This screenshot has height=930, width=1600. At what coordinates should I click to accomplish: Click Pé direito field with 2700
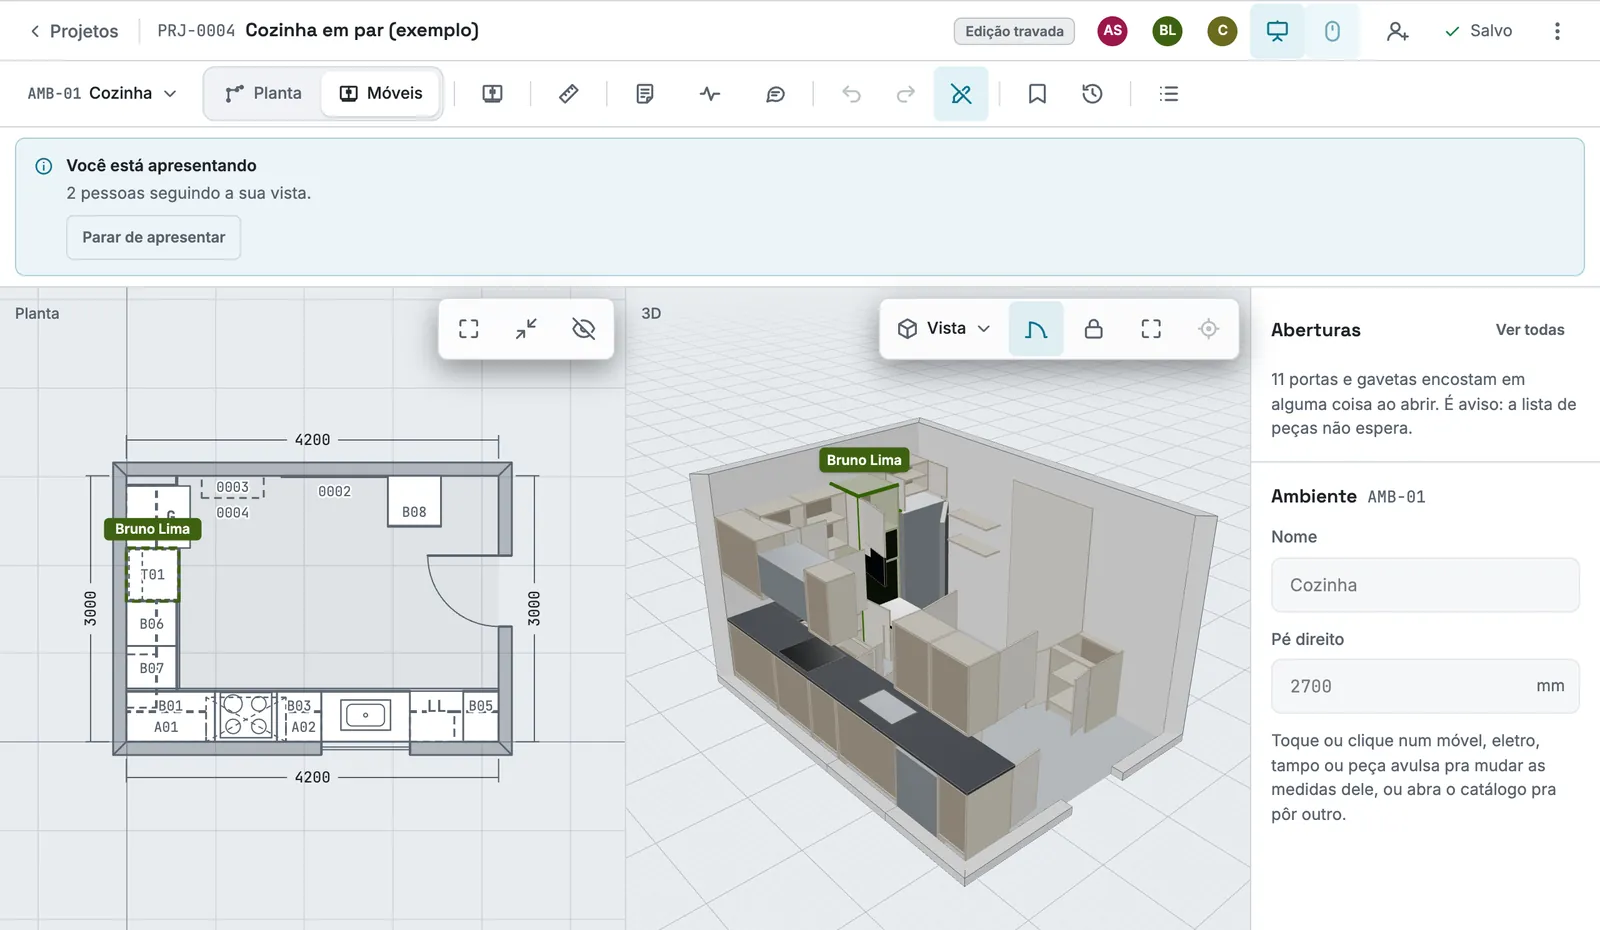(x=1425, y=686)
